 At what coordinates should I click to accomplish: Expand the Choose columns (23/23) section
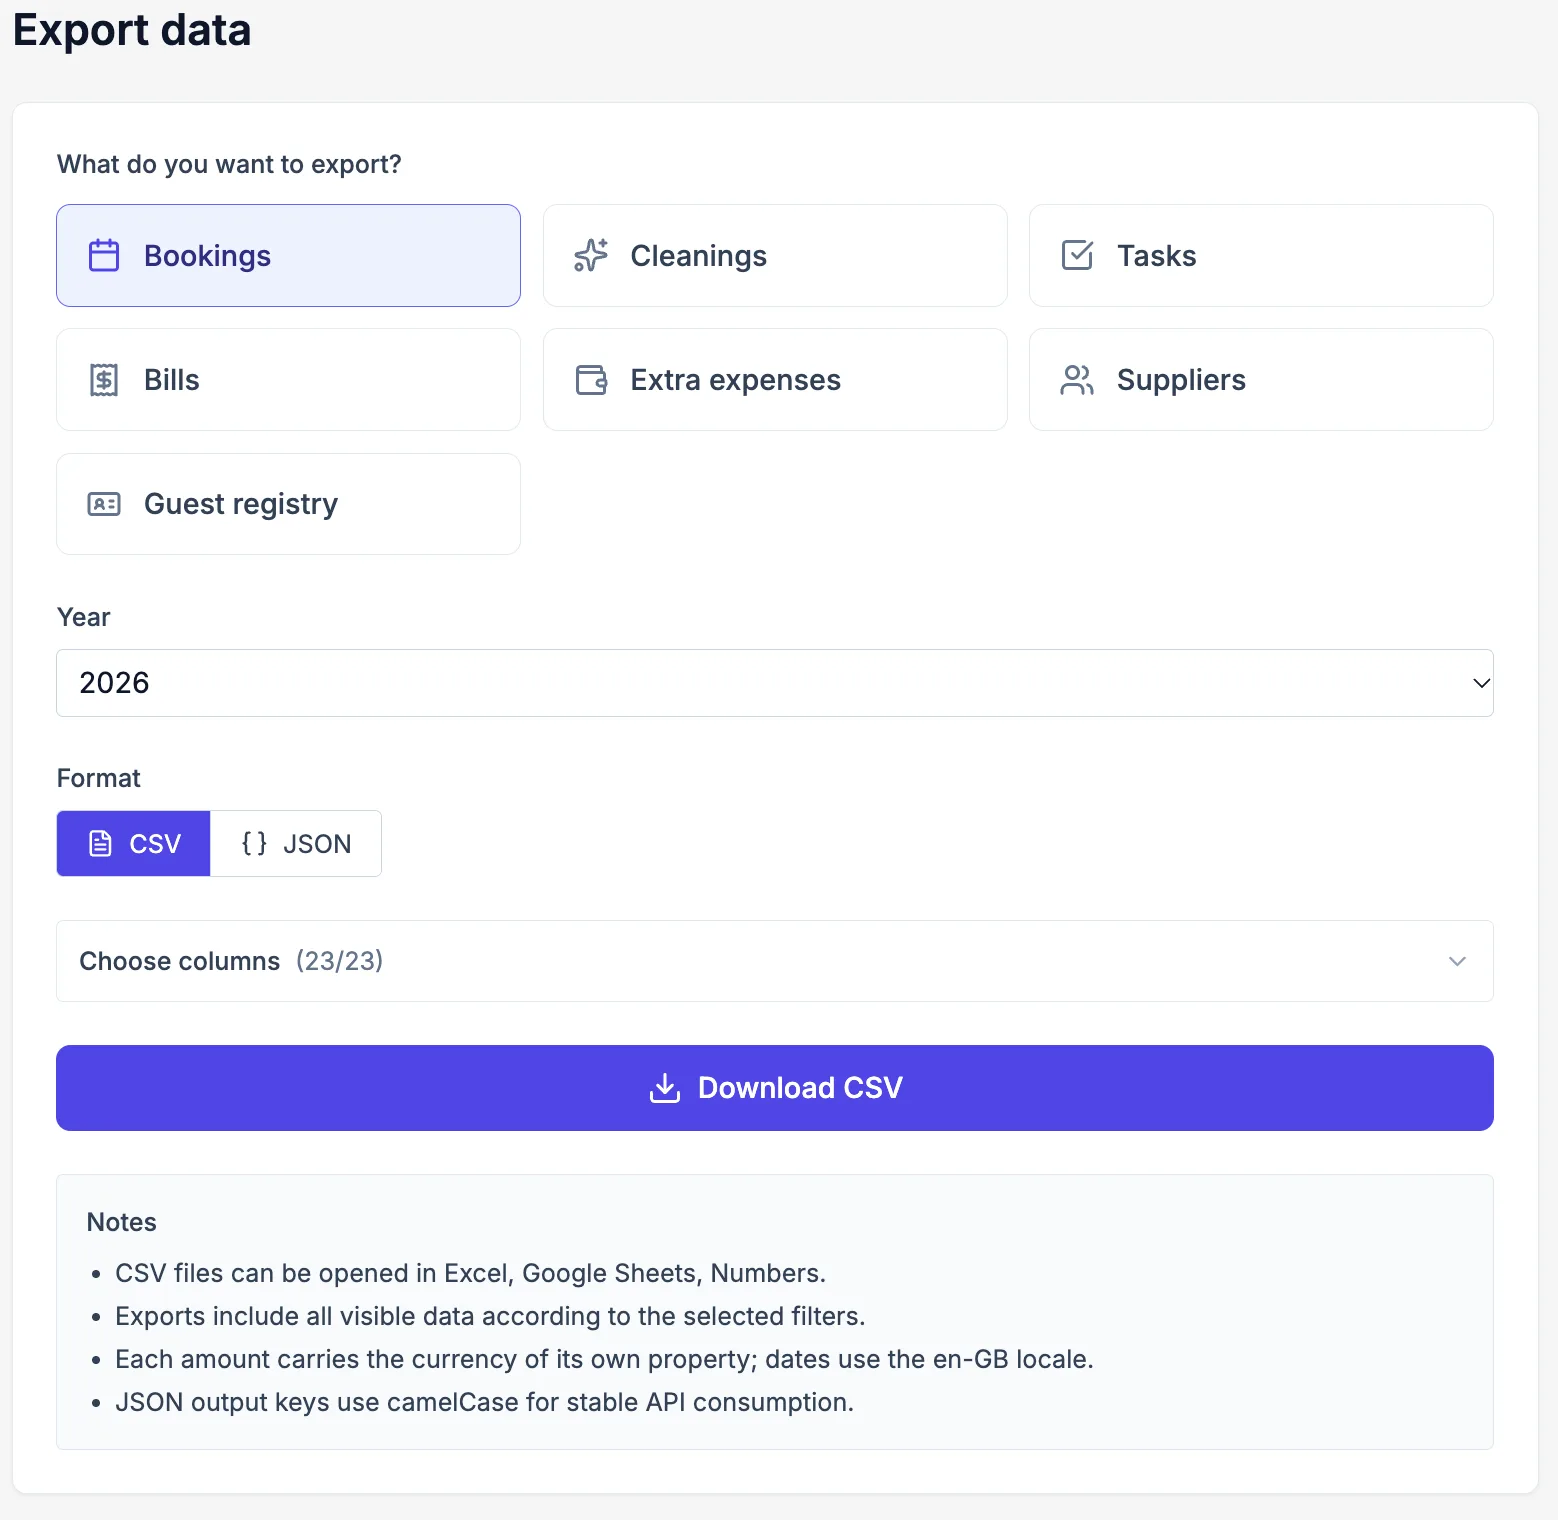click(775, 961)
